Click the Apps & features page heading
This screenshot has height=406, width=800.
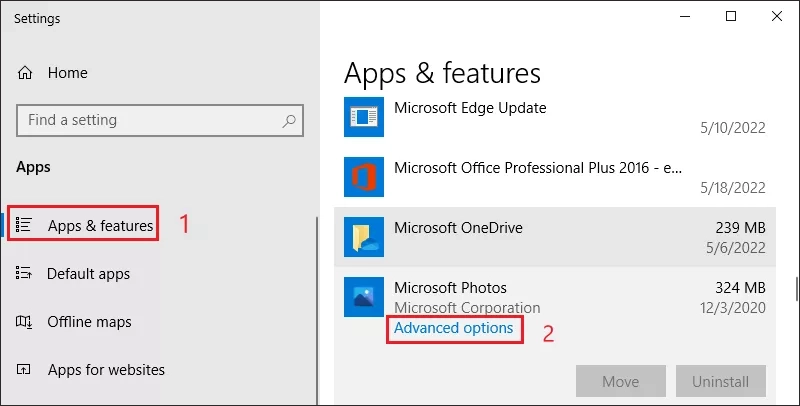[x=442, y=73]
